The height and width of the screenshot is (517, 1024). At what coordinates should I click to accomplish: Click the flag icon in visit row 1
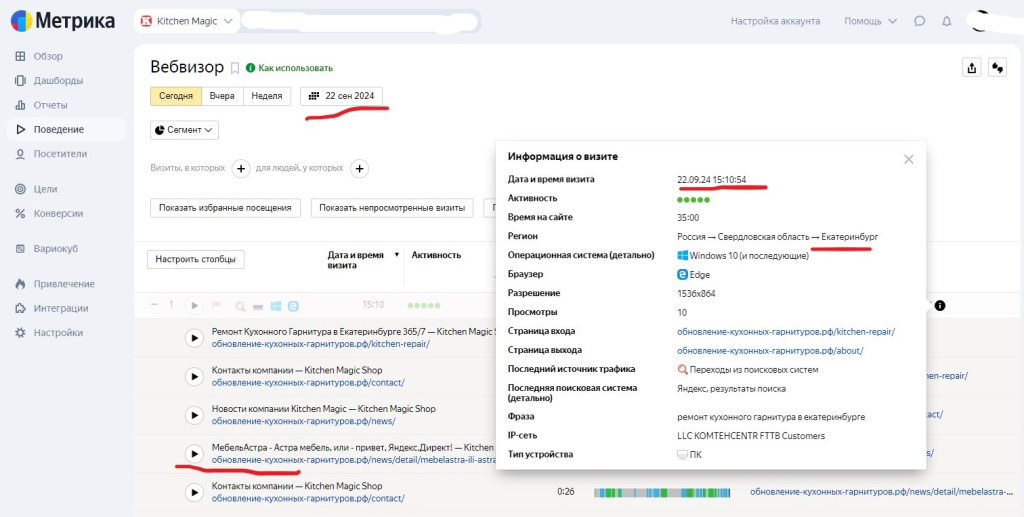pos(216,306)
